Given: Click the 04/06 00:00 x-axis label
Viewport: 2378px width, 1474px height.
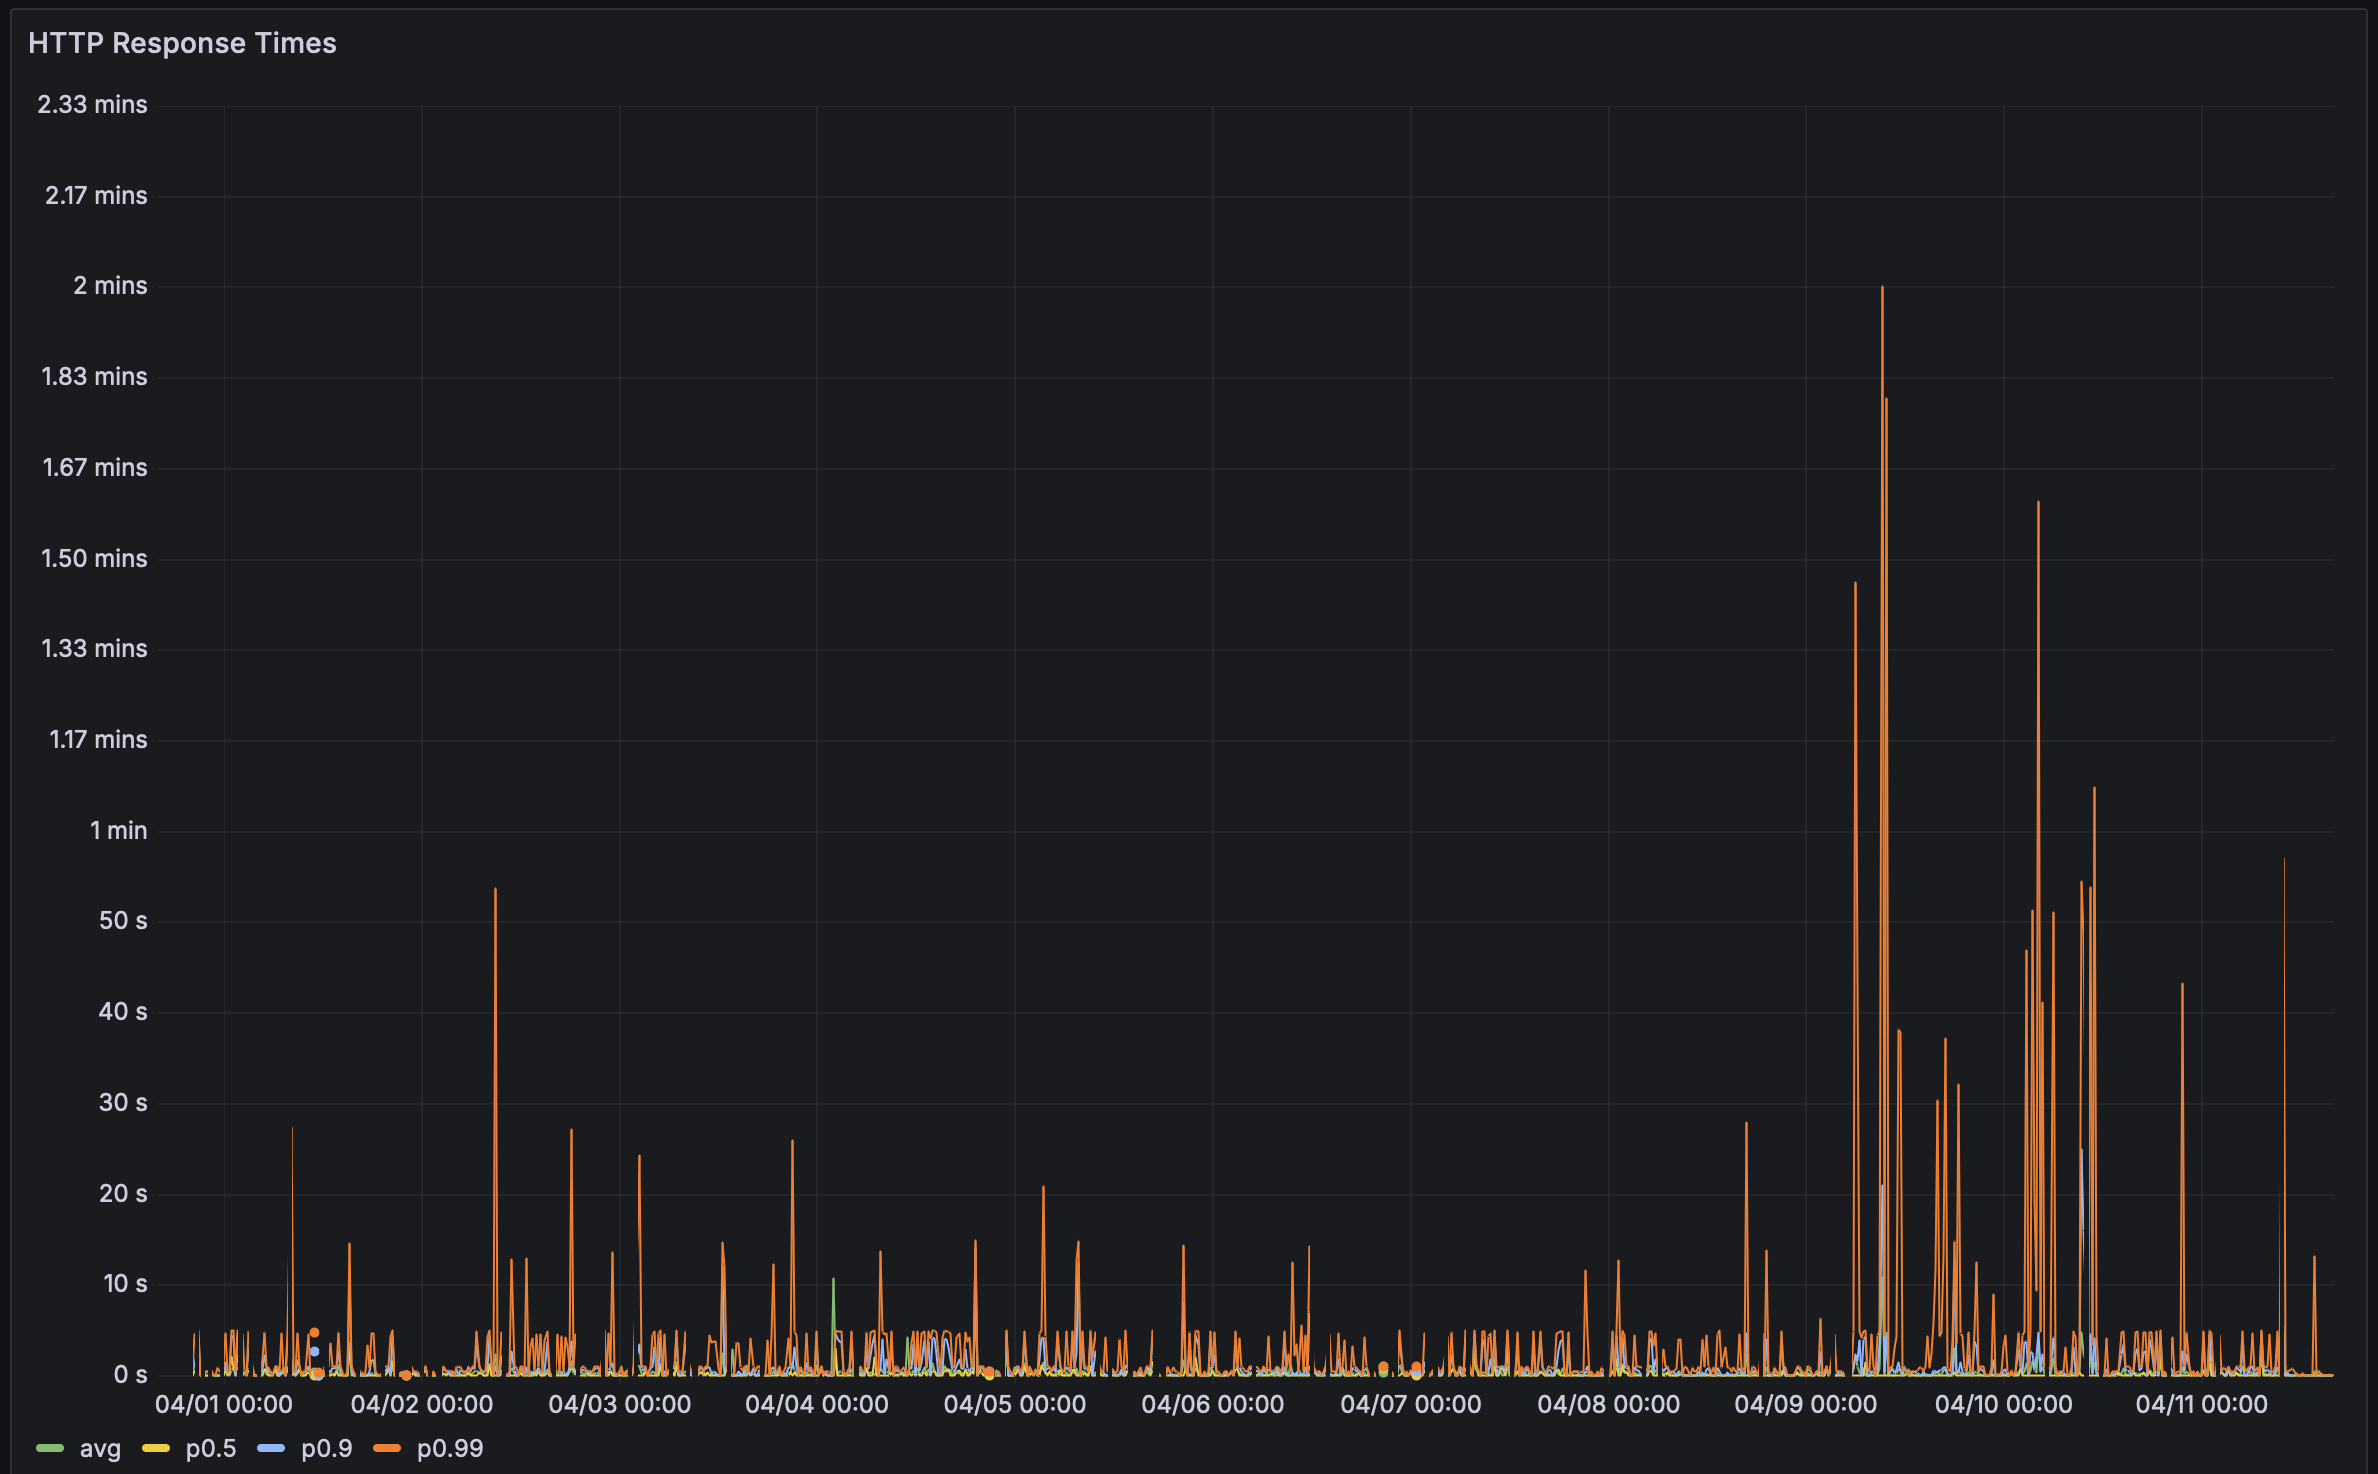Looking at the screenshot, I should [1213, 1404].
